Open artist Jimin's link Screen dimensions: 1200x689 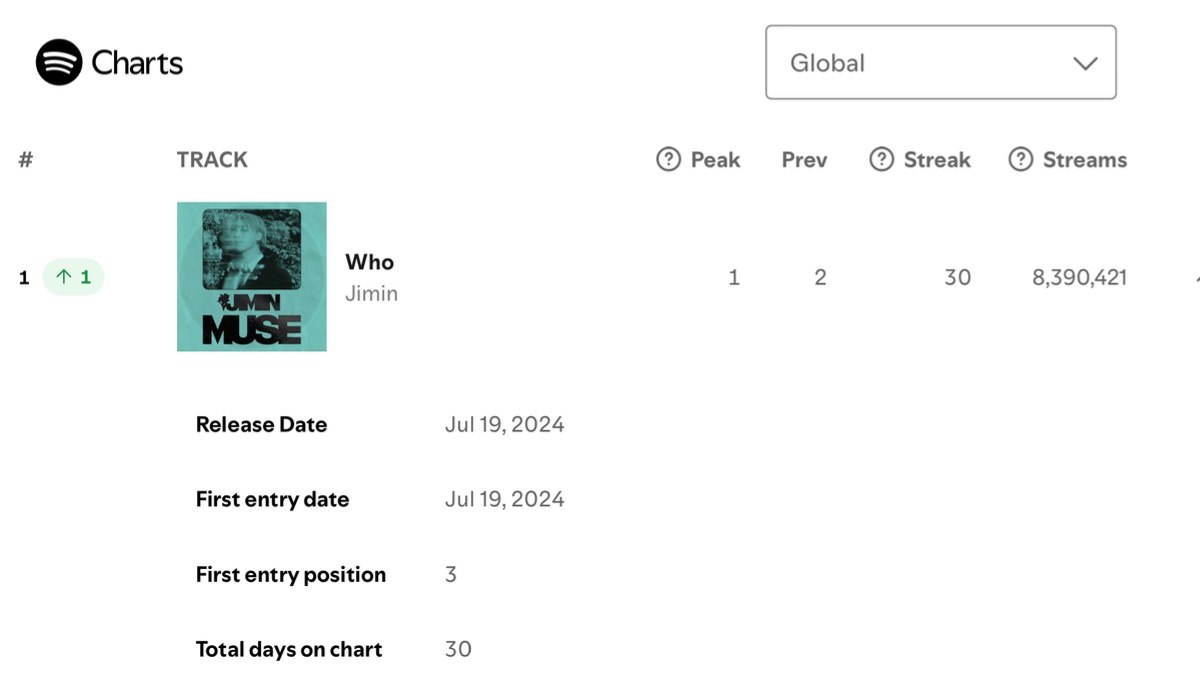click(x=371, y=294)
